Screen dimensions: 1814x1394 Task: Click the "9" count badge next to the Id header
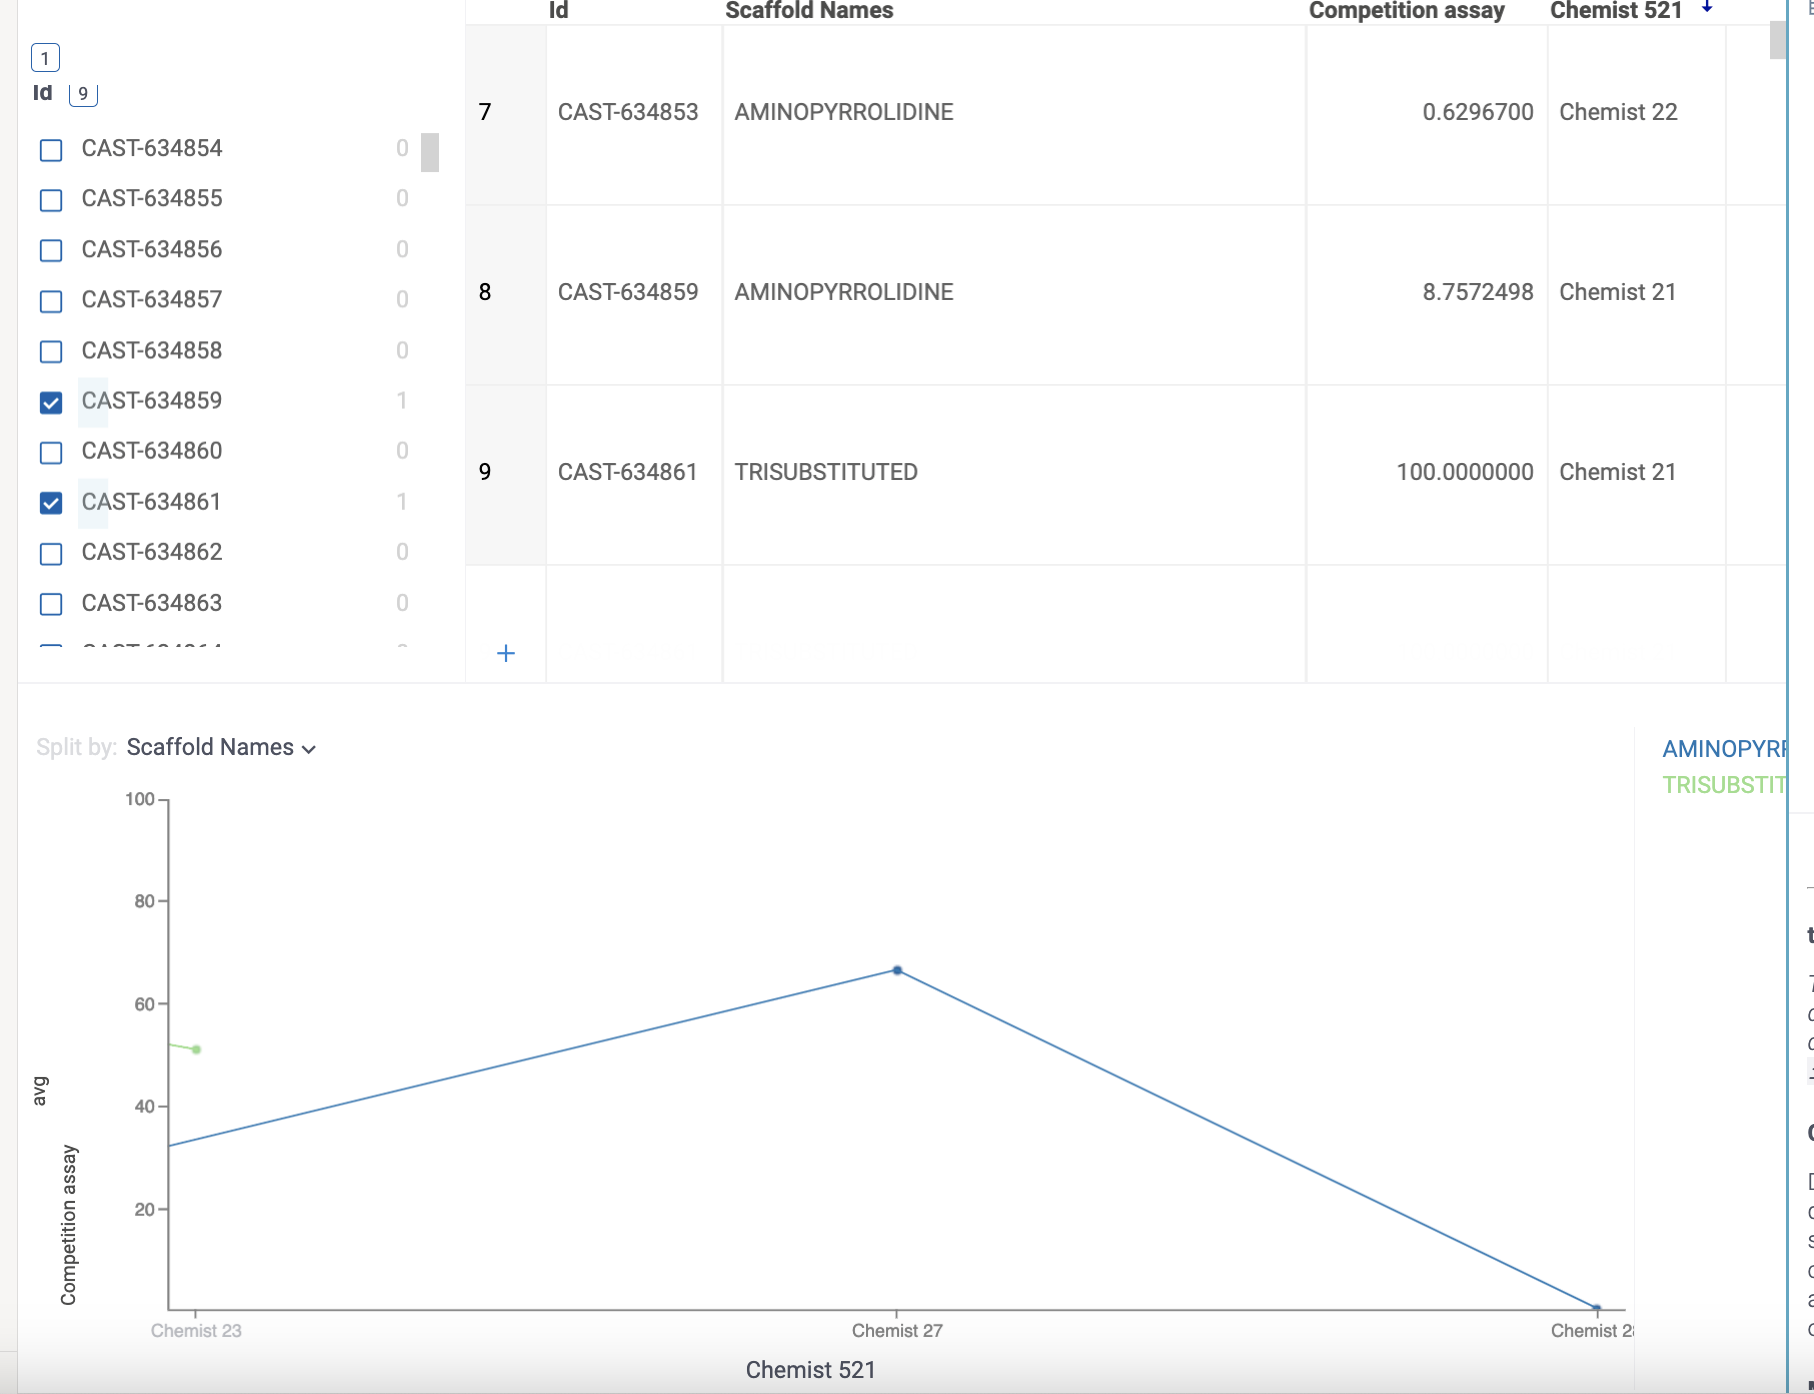click(x=83, y=93)
